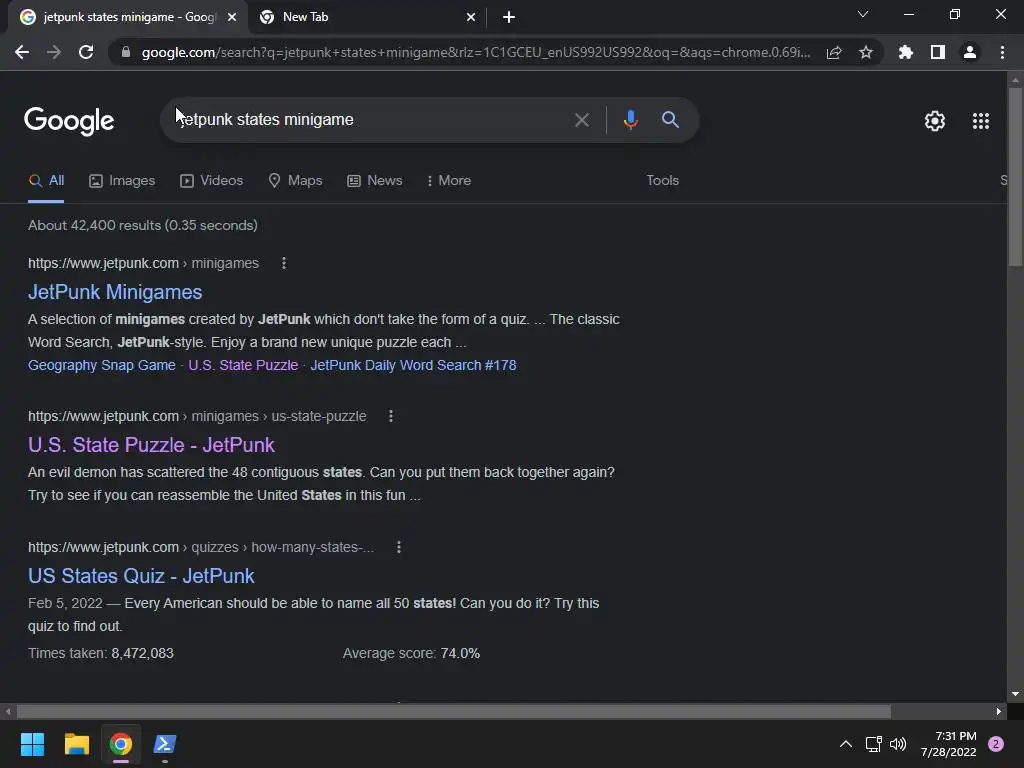Open options for the JetPunk Minigames result
1024x768 pixels.
(283, 263)
